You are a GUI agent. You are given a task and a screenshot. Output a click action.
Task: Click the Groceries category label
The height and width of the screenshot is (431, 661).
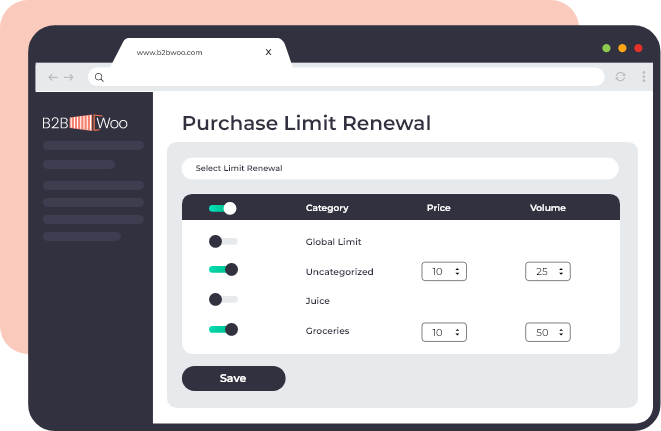pos(328,331)
